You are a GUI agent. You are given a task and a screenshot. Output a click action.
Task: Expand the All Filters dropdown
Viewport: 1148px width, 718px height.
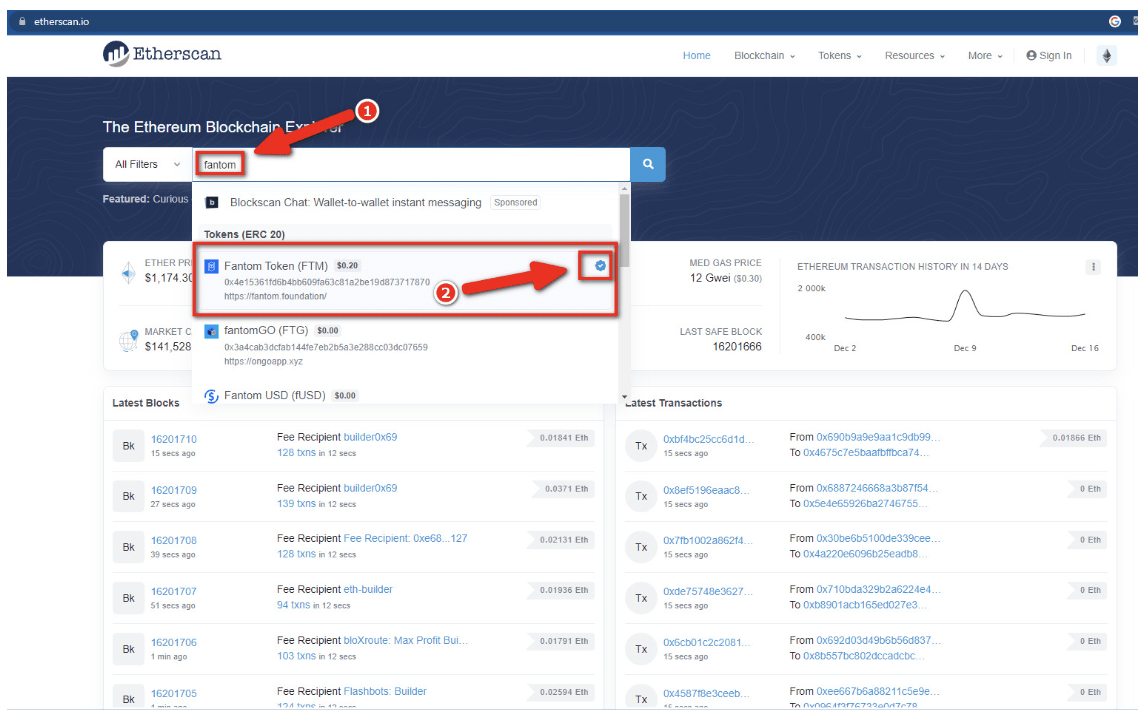coord(147,164)
